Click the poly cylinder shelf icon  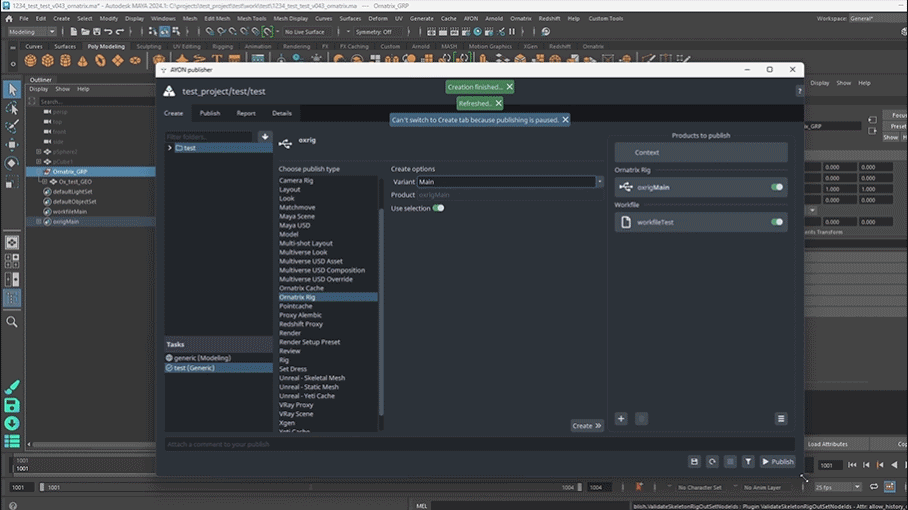(x=65, y=60)
